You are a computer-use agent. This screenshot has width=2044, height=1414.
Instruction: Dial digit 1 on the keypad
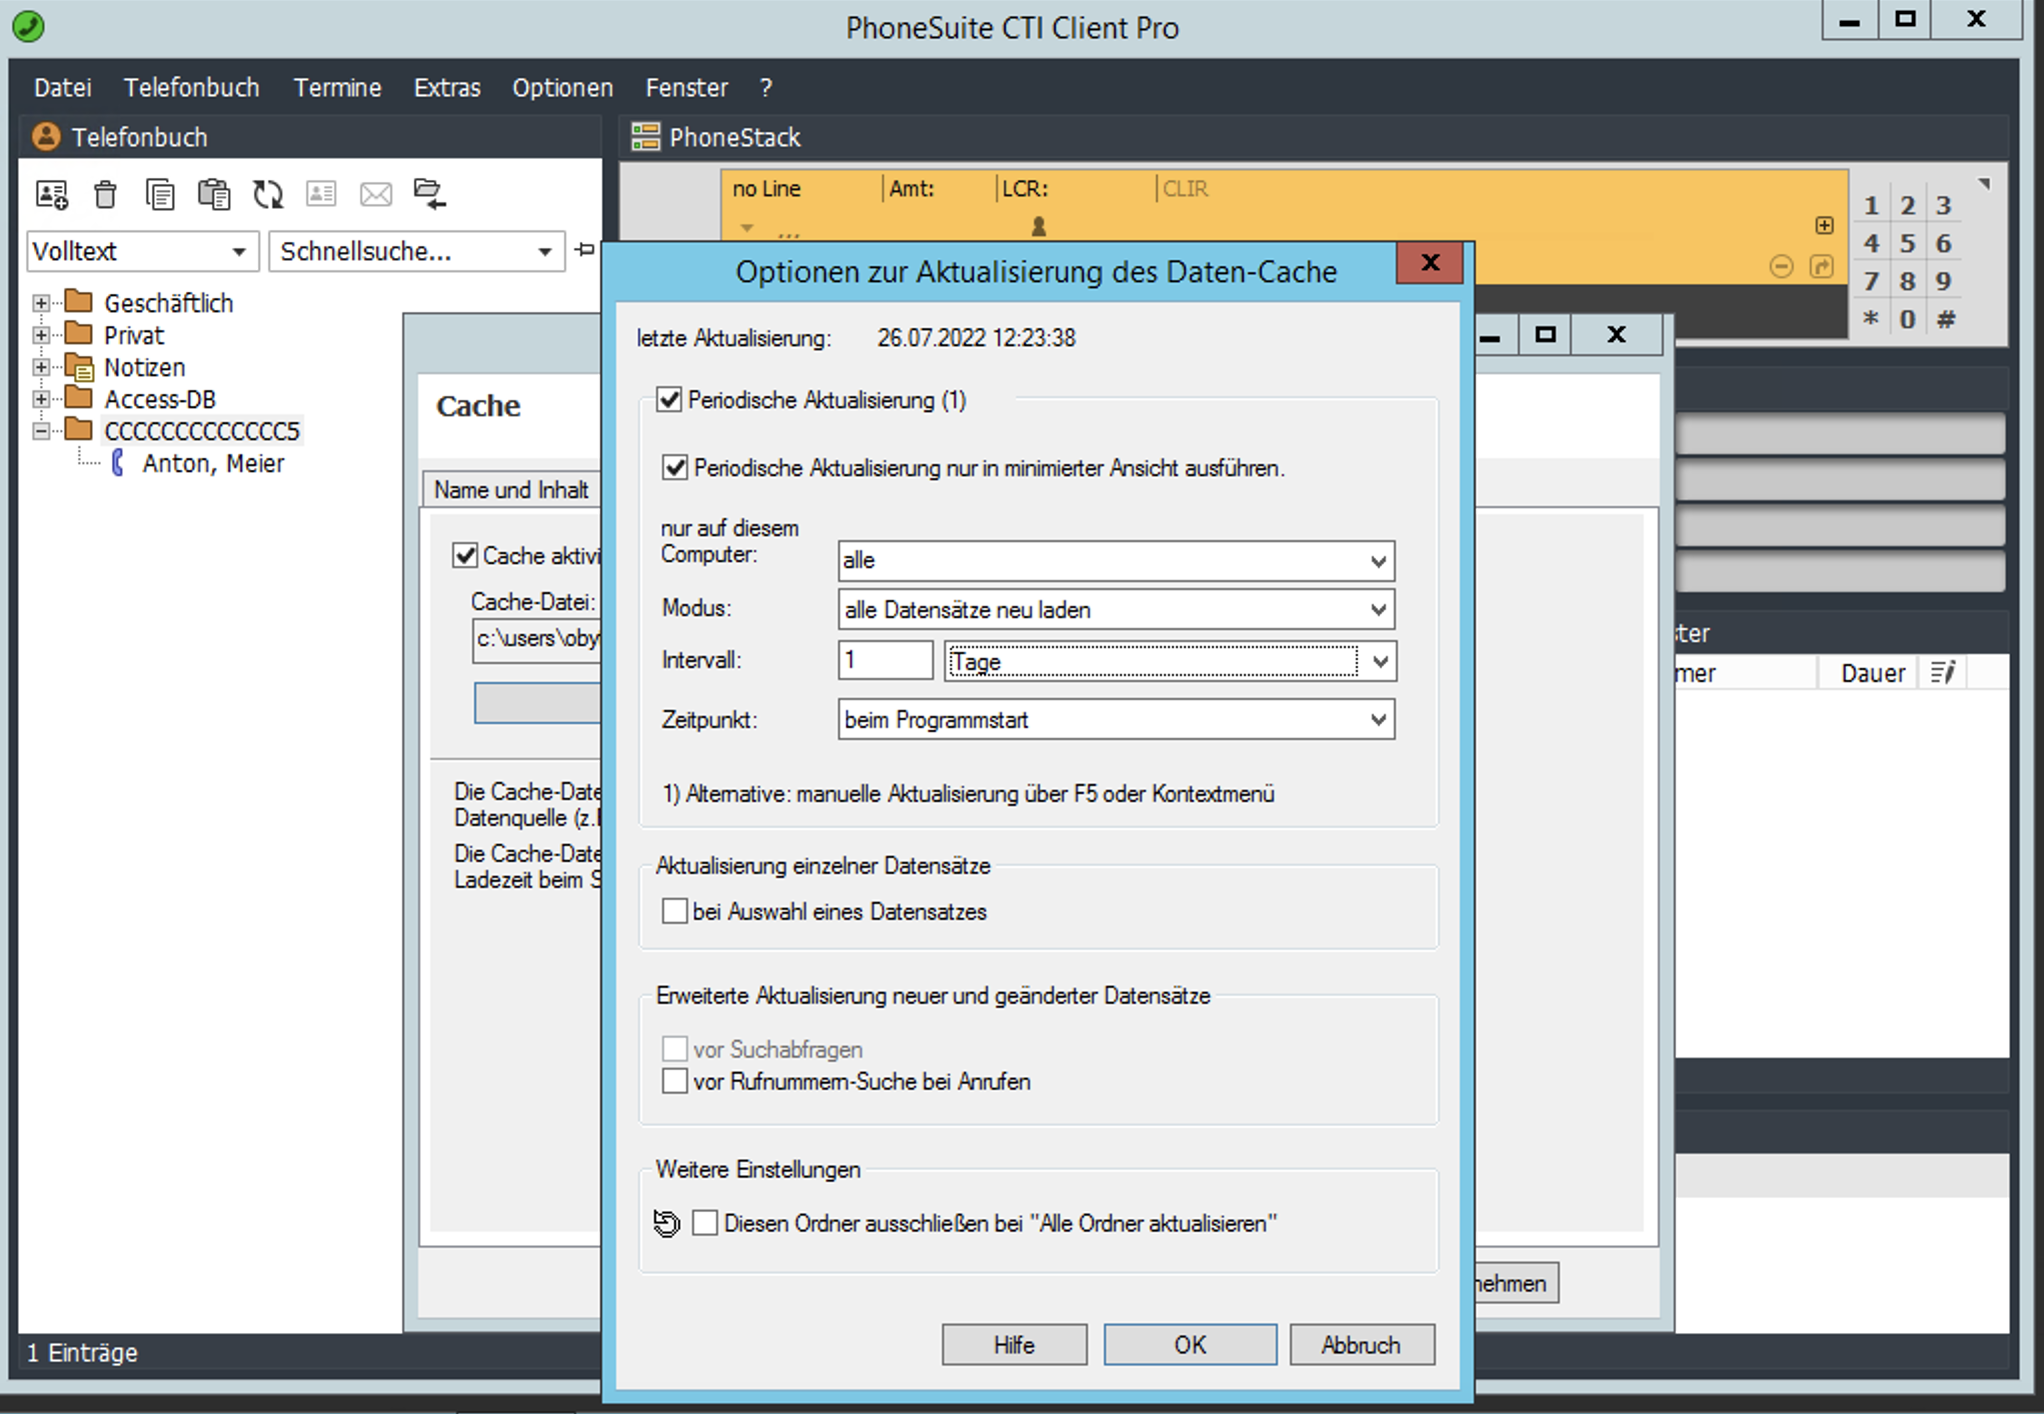coord(1870,206)
